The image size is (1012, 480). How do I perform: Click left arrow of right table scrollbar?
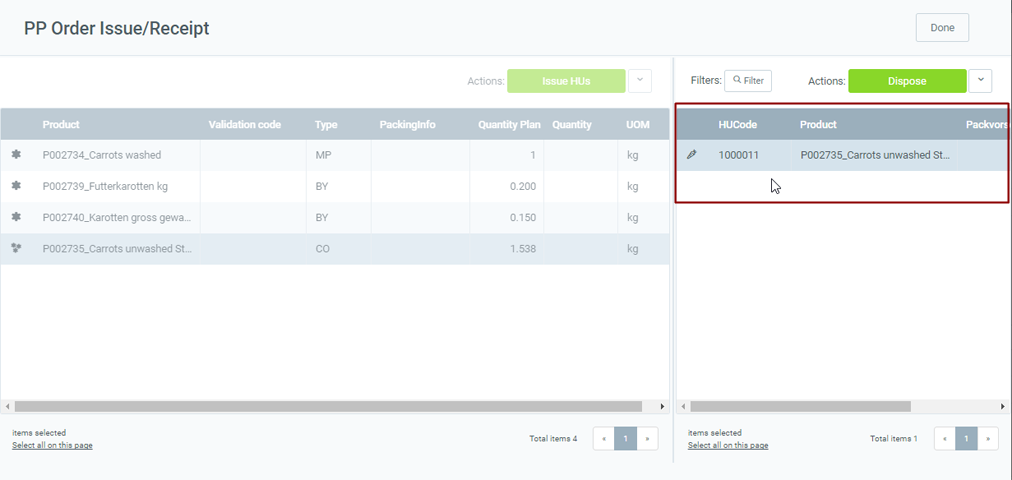pos(682,406)
